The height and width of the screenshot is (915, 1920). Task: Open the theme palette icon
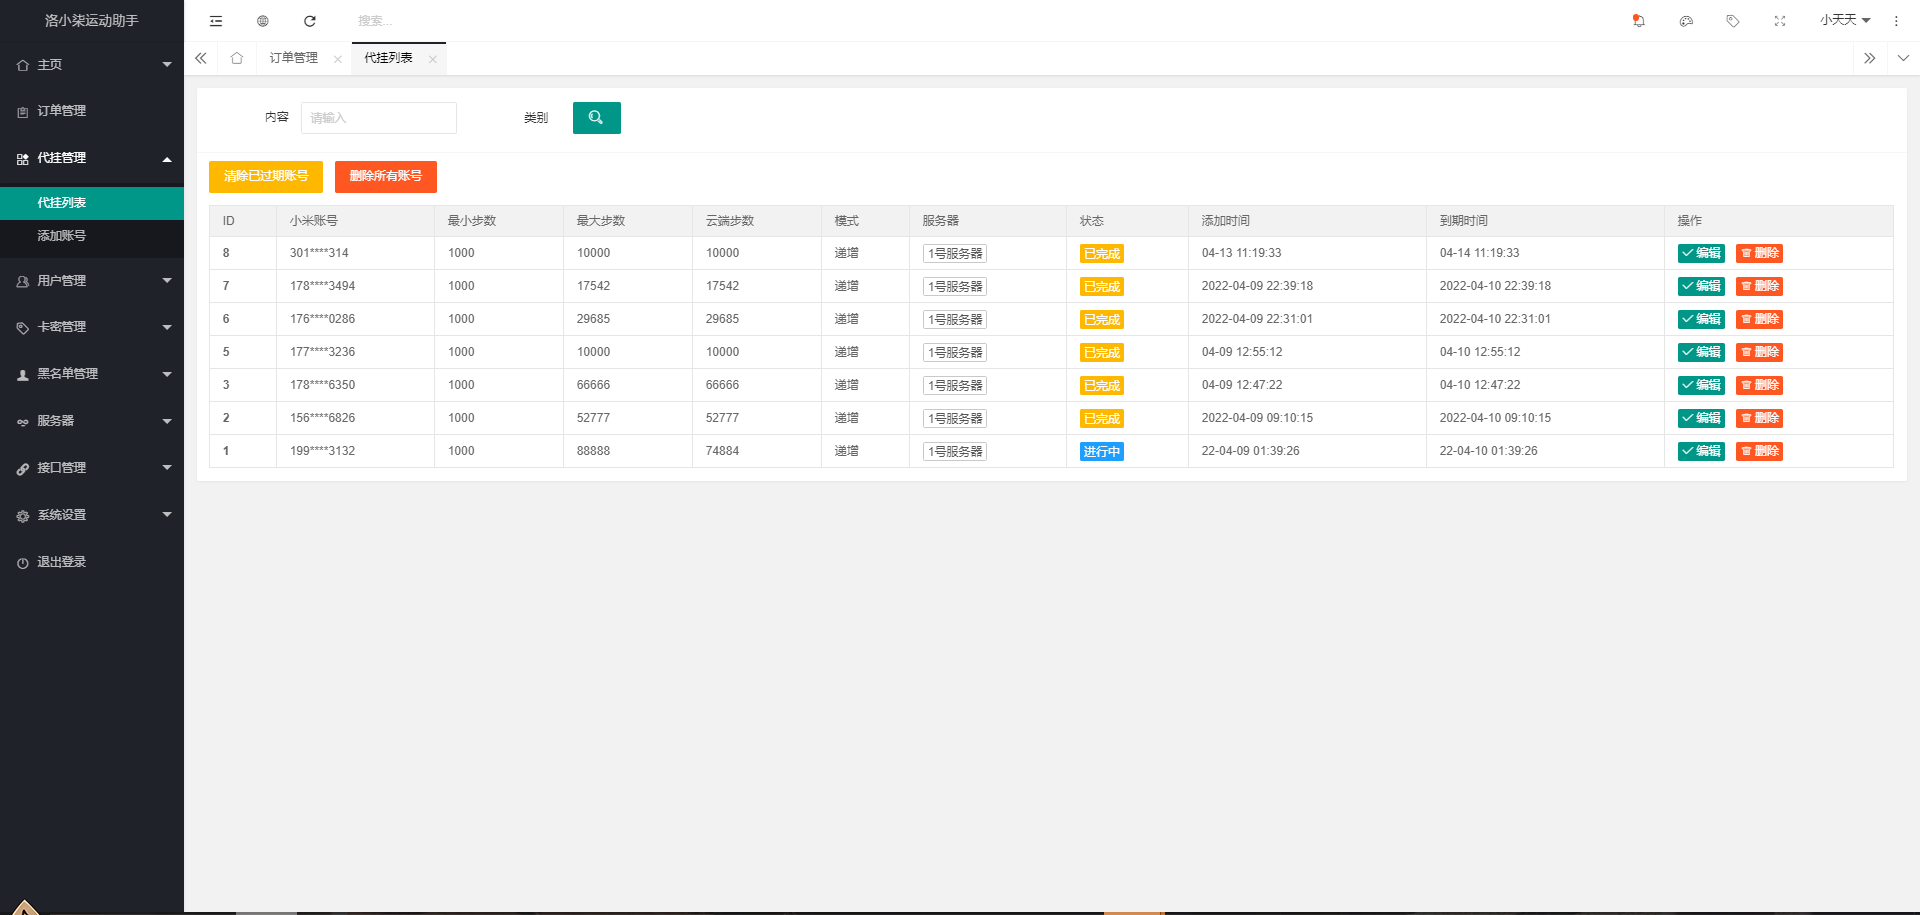(x=1686, y=21)
